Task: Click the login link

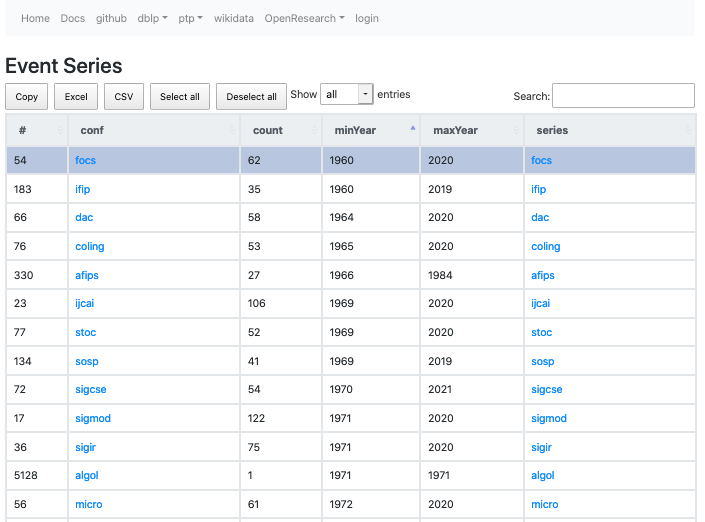Action: click(x=367, y=18)
